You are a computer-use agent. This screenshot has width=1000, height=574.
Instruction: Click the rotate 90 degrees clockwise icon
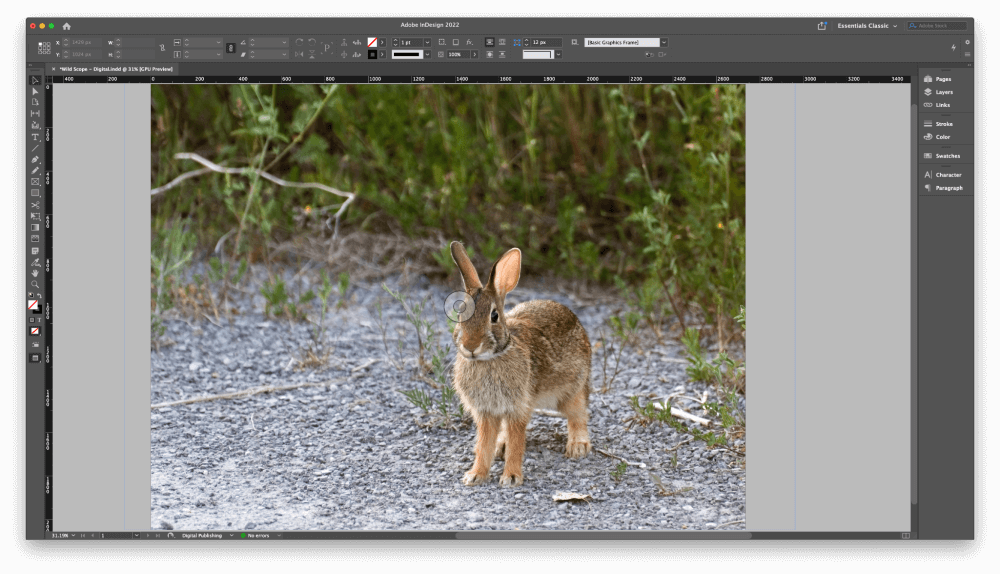coord(299,42)
